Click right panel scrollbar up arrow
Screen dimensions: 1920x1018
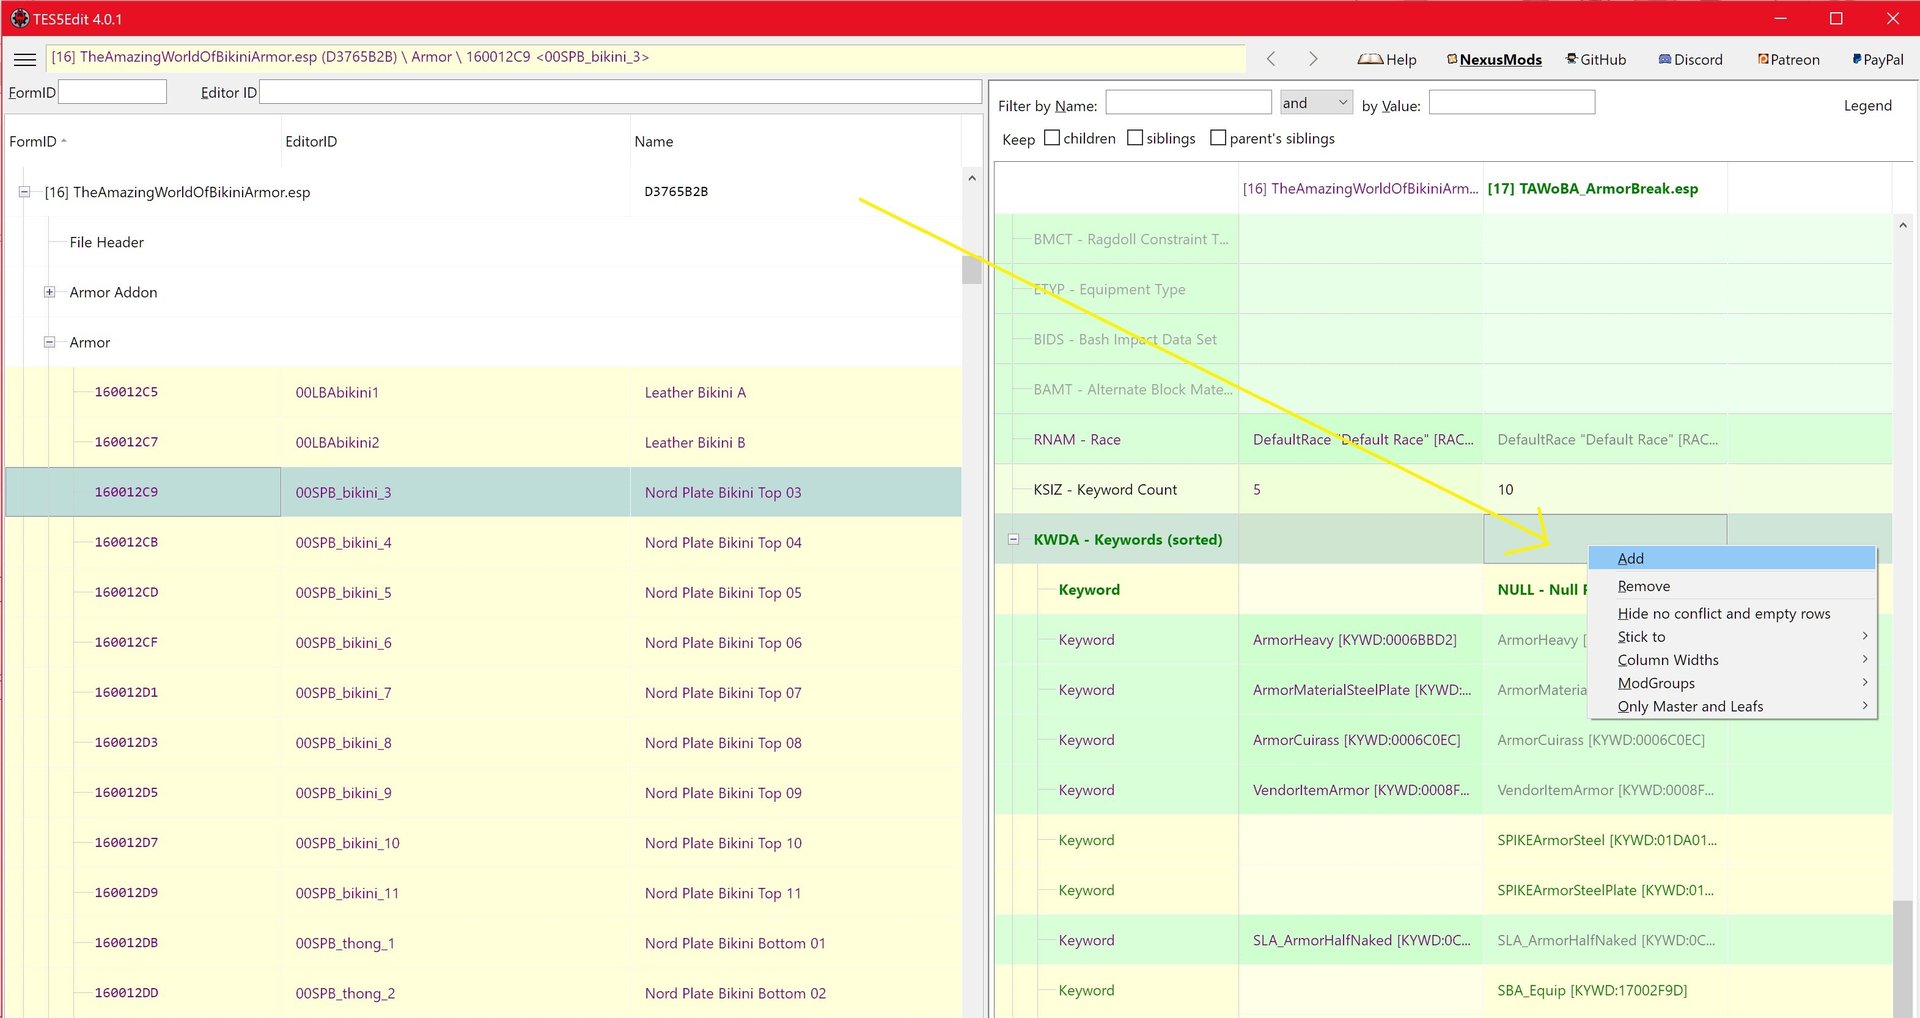1903,225
